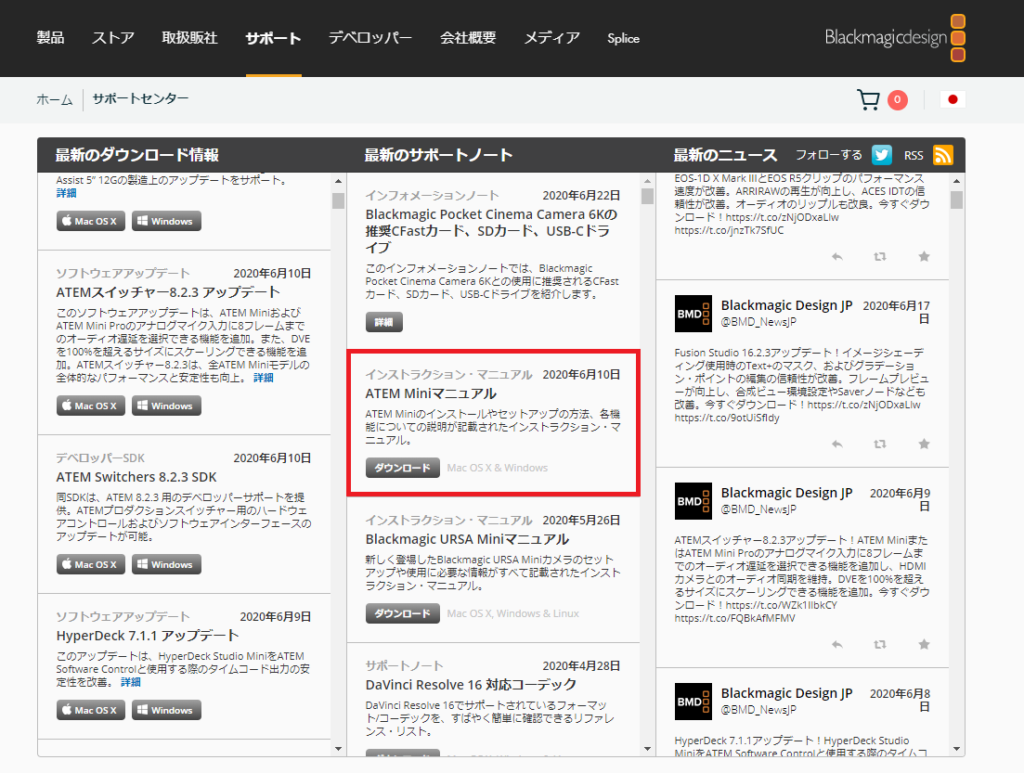Image resolution: width=1024 pixels, height=773 pixels.
Task: Go to 取扱販社 in the top navigation
Action: tap(189, 38)
